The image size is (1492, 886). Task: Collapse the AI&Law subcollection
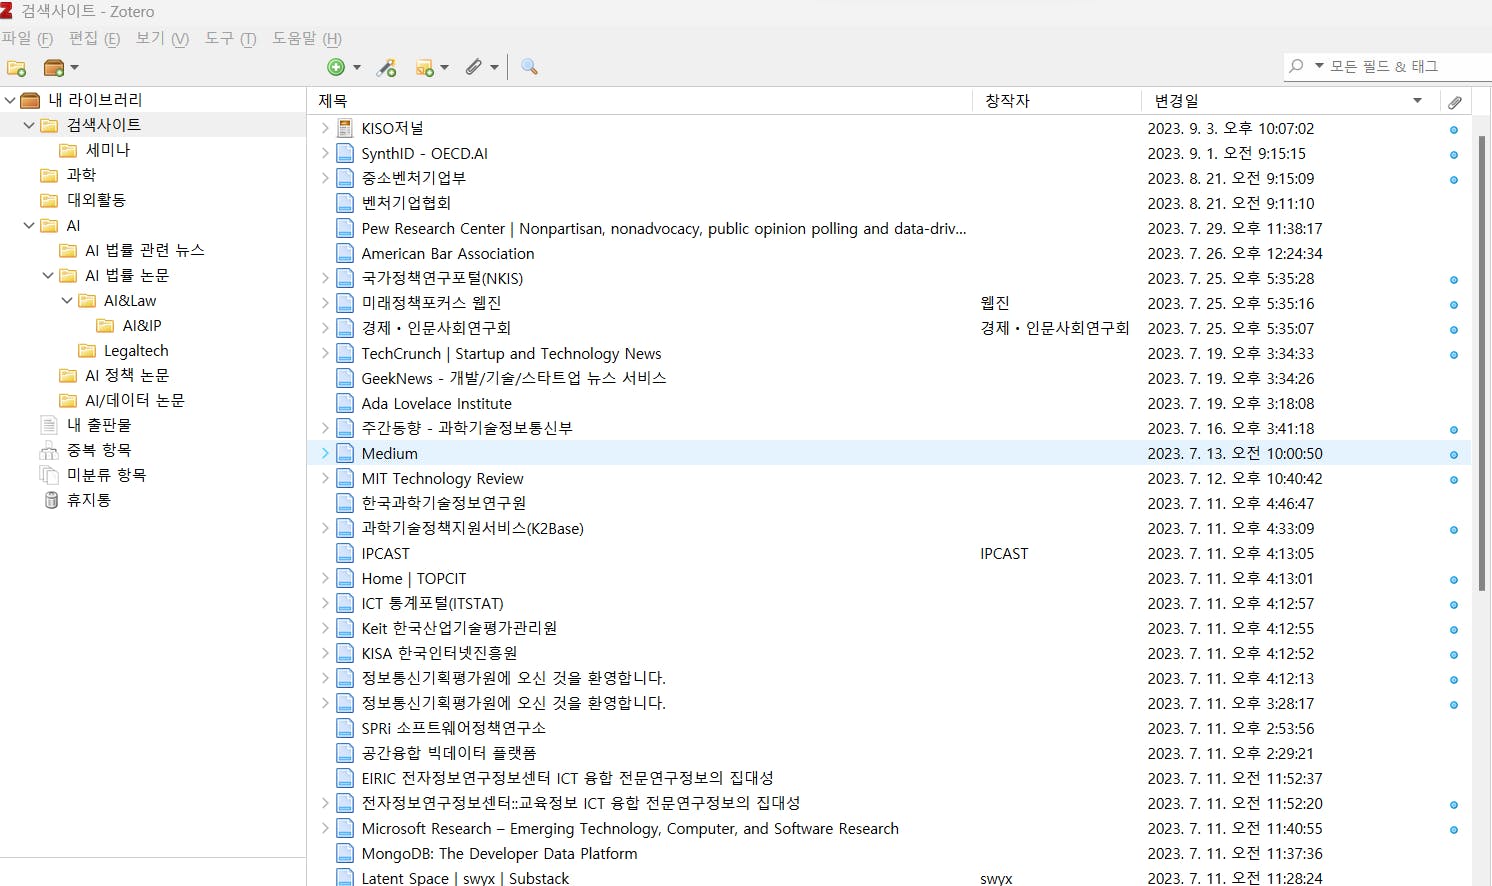tap(67, 301)
